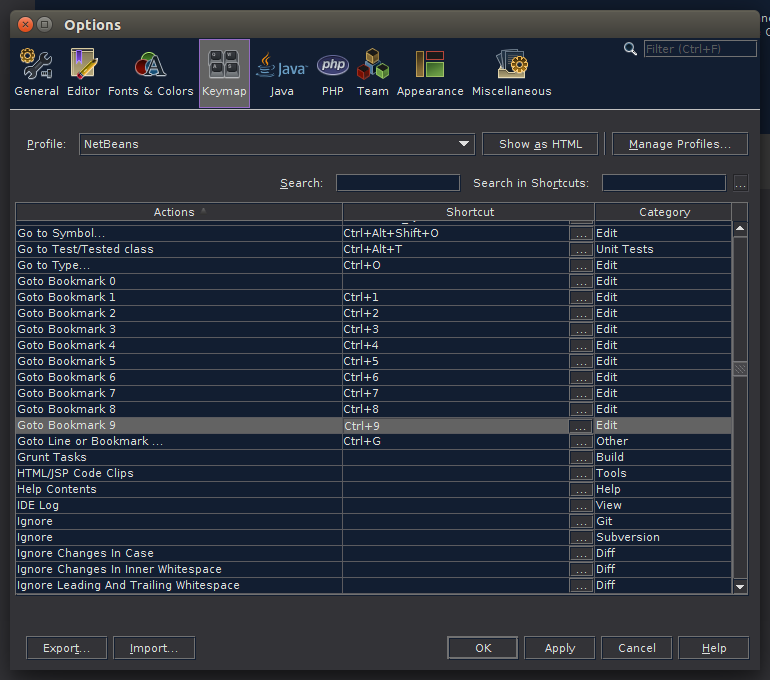Image resolution: width=770 pixels, height=680 pixels.
Task: Click the Ctrl+Alt+Shift+O shortcut cell
Action: 456,233
